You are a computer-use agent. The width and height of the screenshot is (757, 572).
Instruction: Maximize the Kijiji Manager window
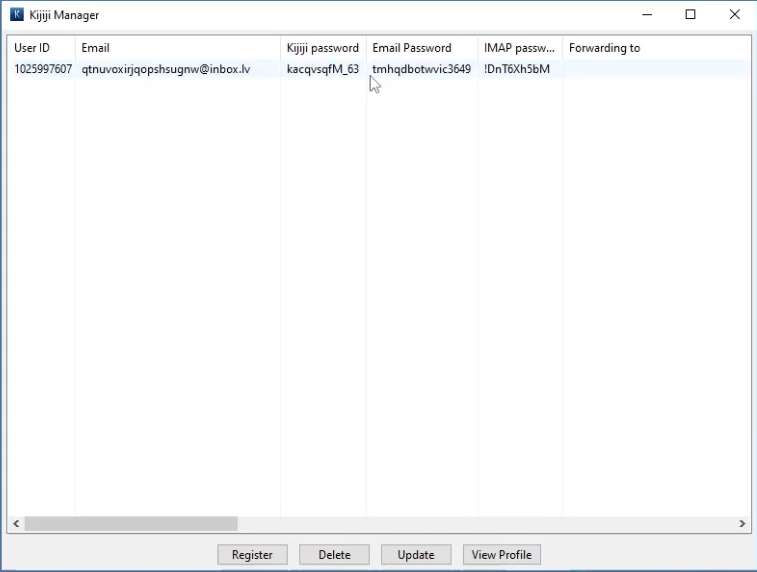pos(690,14)
